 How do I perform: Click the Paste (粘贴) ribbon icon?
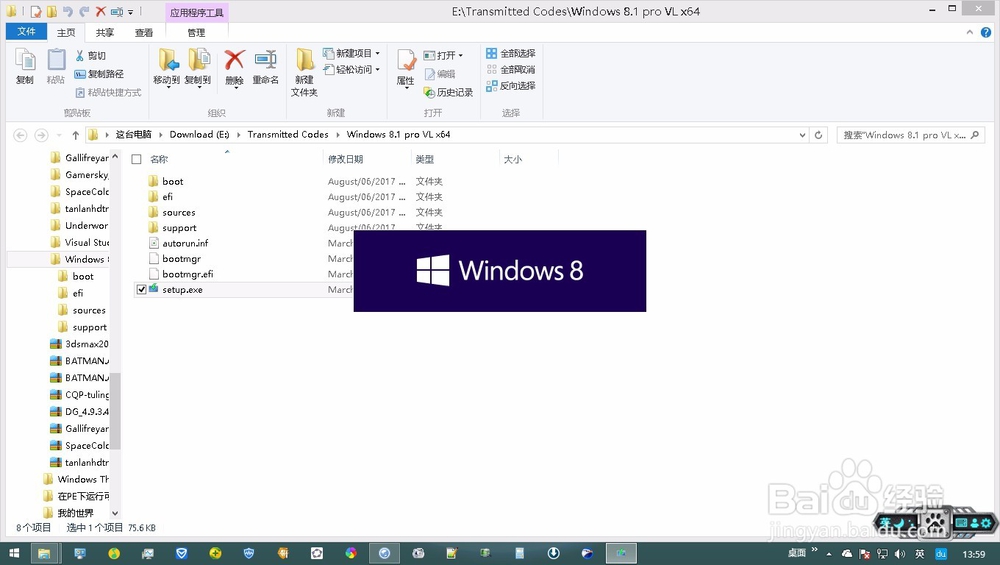pos(56,66)
